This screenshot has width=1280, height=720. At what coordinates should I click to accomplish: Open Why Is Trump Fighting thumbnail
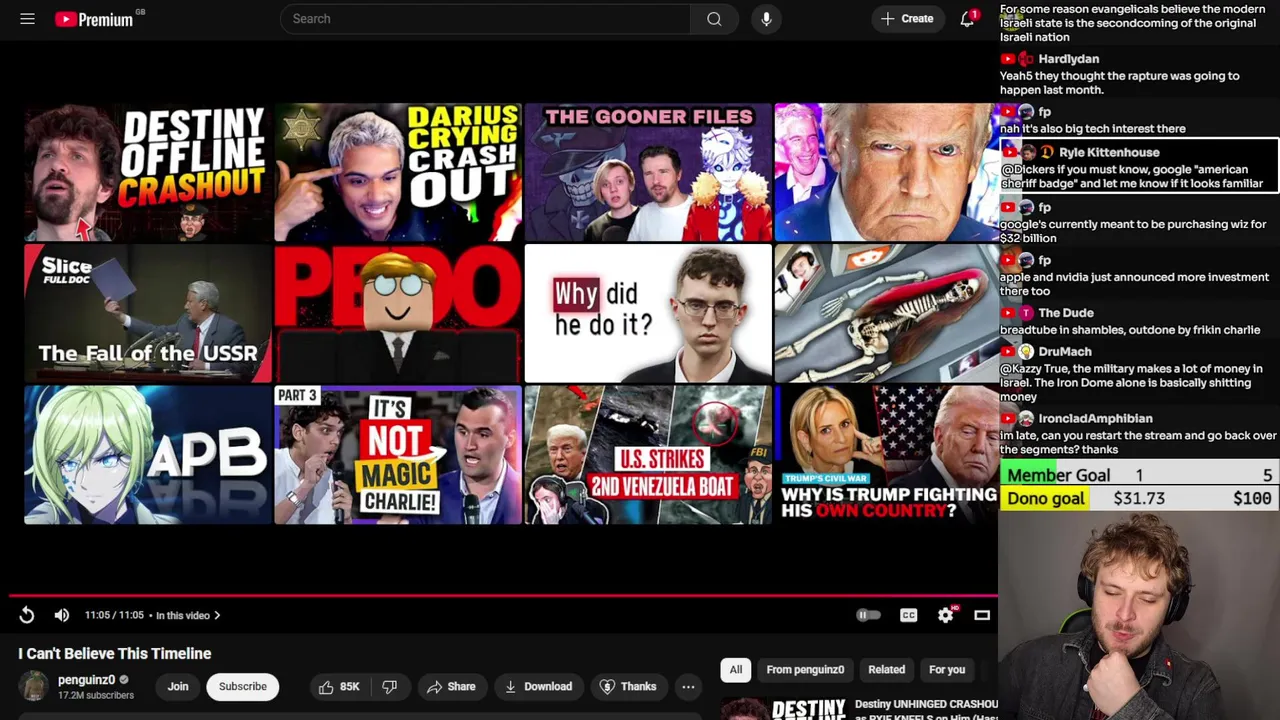tap(886, 455)
